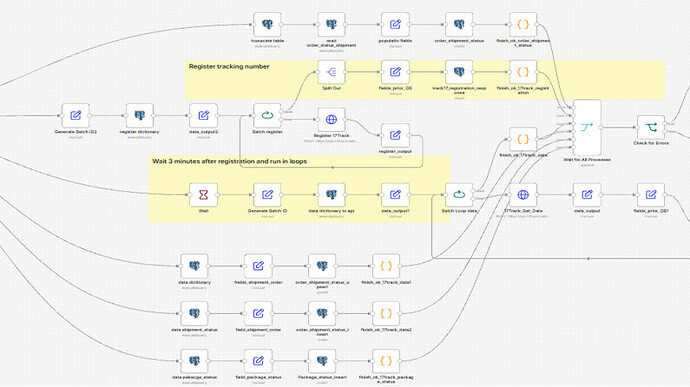This screenshot has width=690, height=387.
Task: Select the fields_prior_DB edit node
Action: [x=395, y=72]
